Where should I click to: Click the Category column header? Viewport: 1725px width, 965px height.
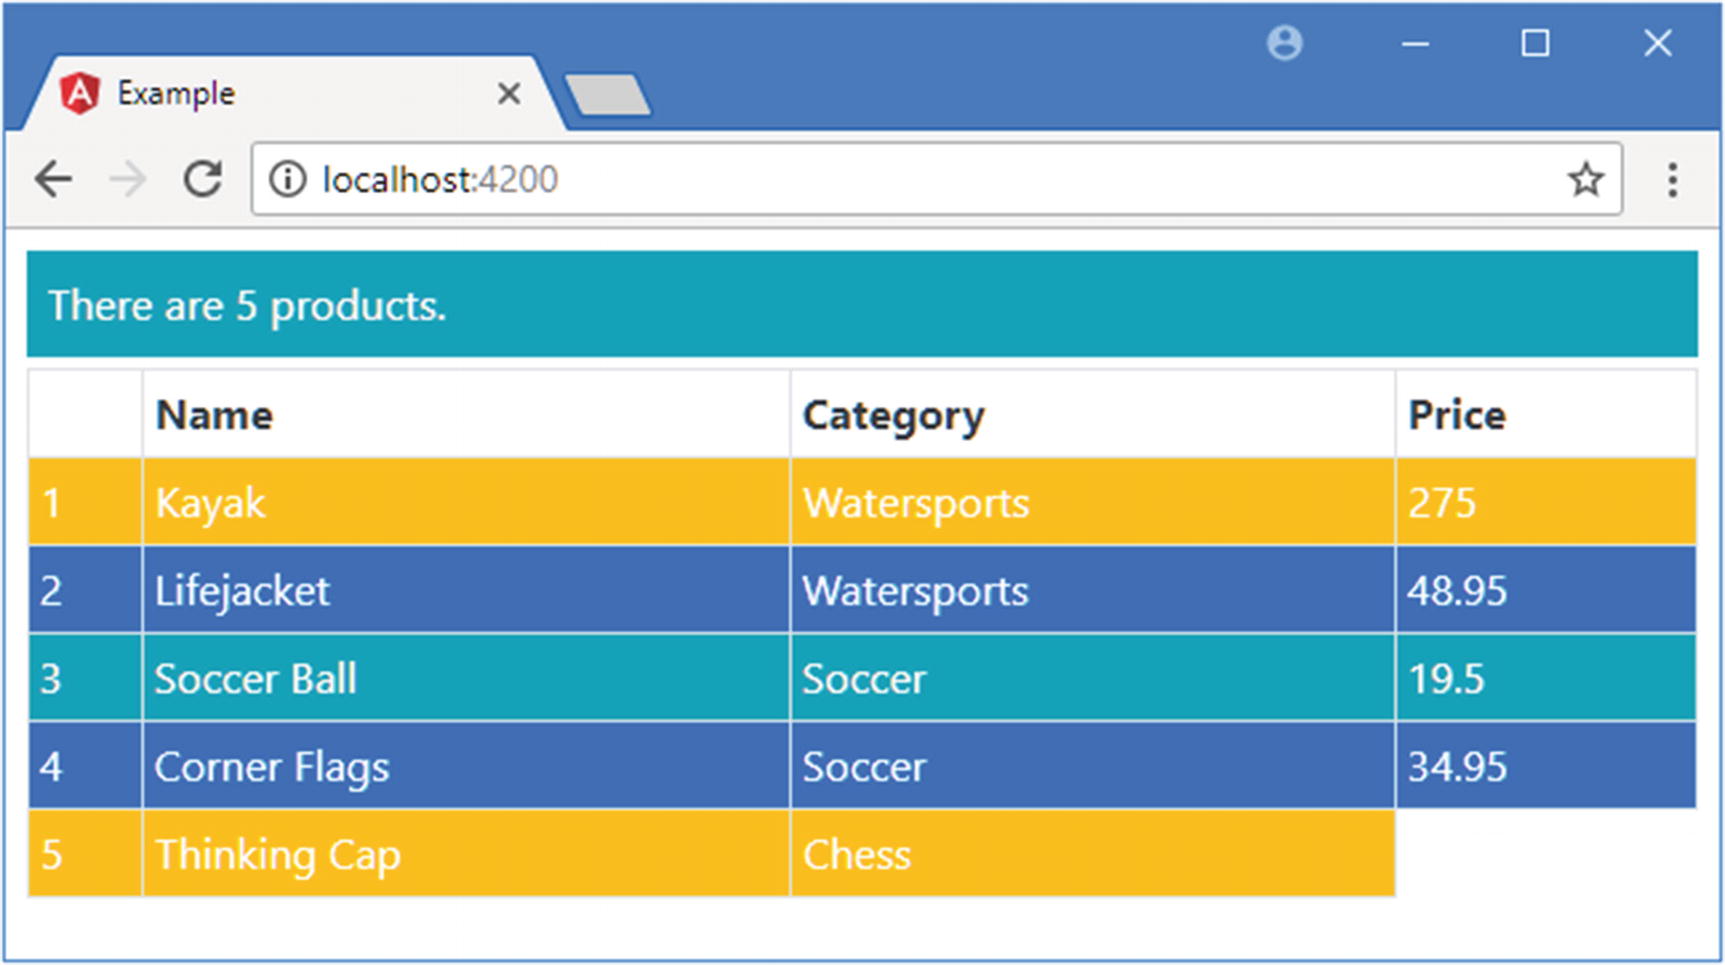pos(893,415)
